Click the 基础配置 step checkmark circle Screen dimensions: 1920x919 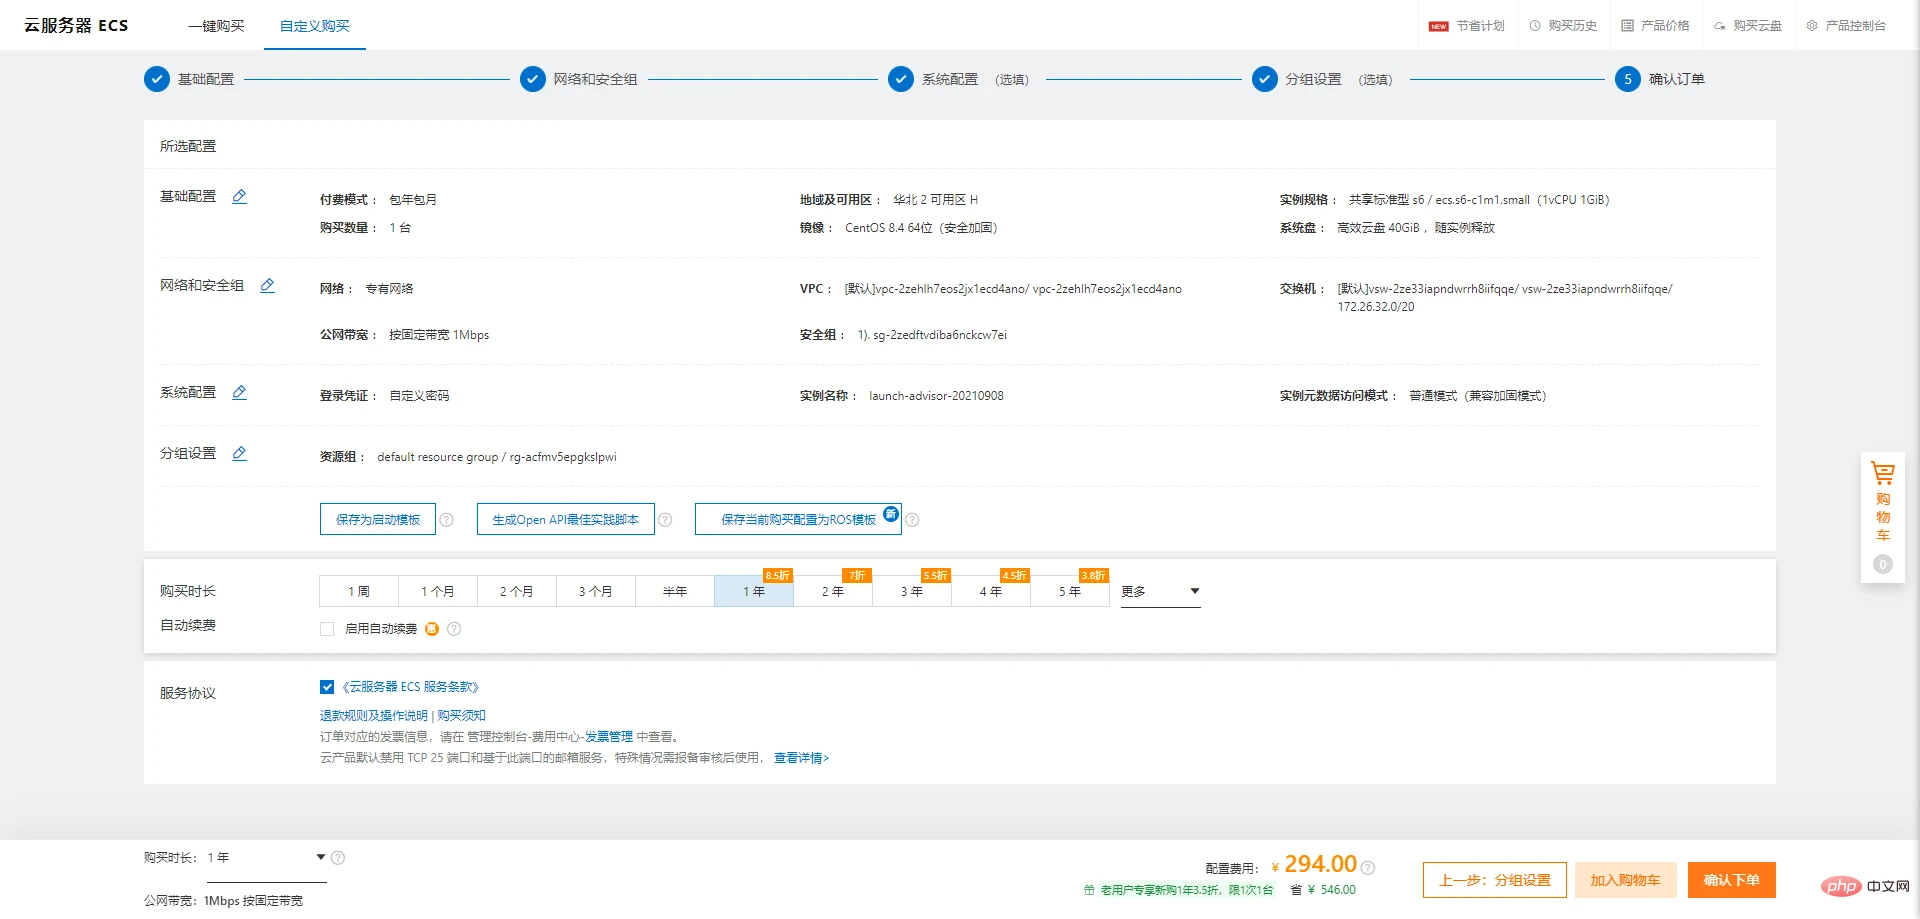click(157, 79)
